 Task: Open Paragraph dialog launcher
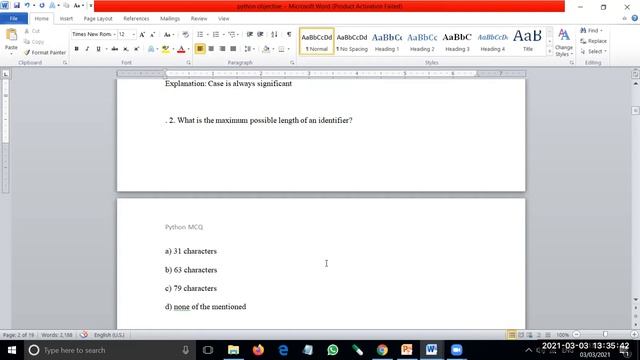292,63
